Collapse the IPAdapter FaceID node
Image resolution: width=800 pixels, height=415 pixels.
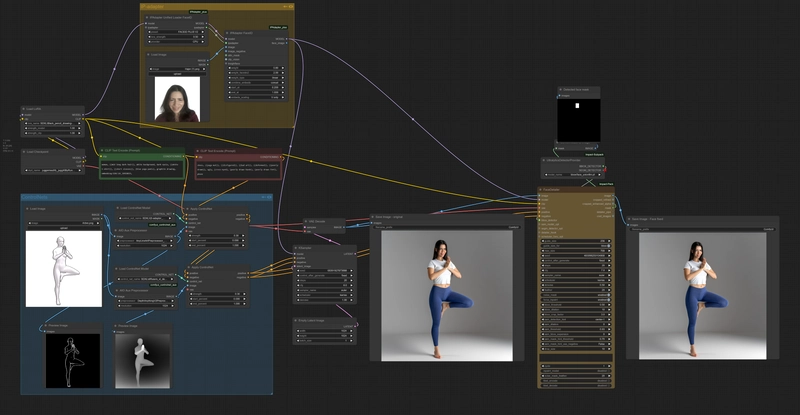point(227,33)
